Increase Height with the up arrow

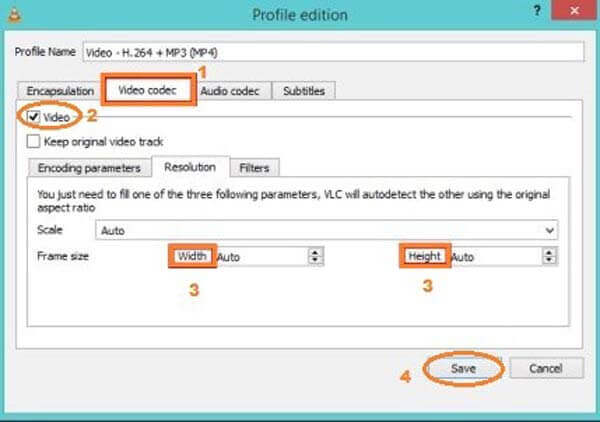pyautogui.click(x=550, y=252)
